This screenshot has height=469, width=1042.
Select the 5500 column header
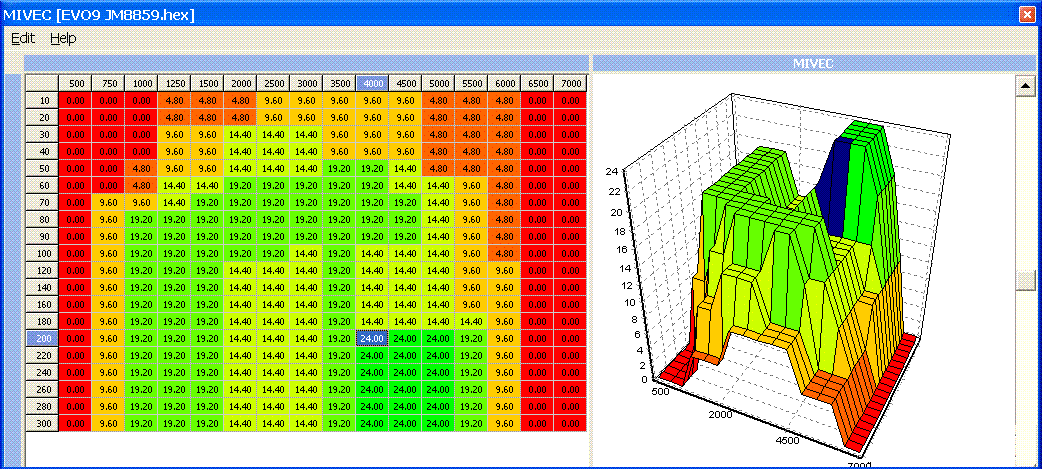click(x=471, y=84)
